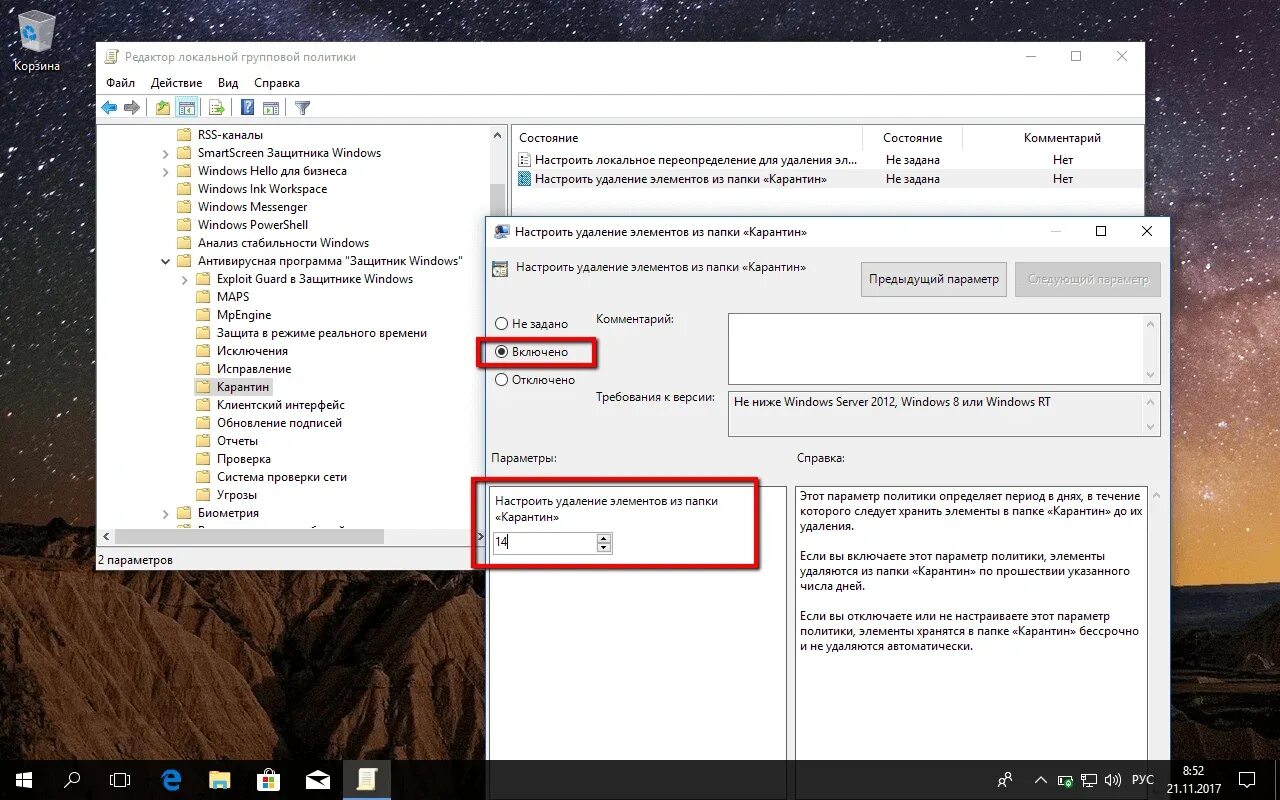
Task: Open Microsoft Store from the taskbar
Action: (x=268, y=779)
